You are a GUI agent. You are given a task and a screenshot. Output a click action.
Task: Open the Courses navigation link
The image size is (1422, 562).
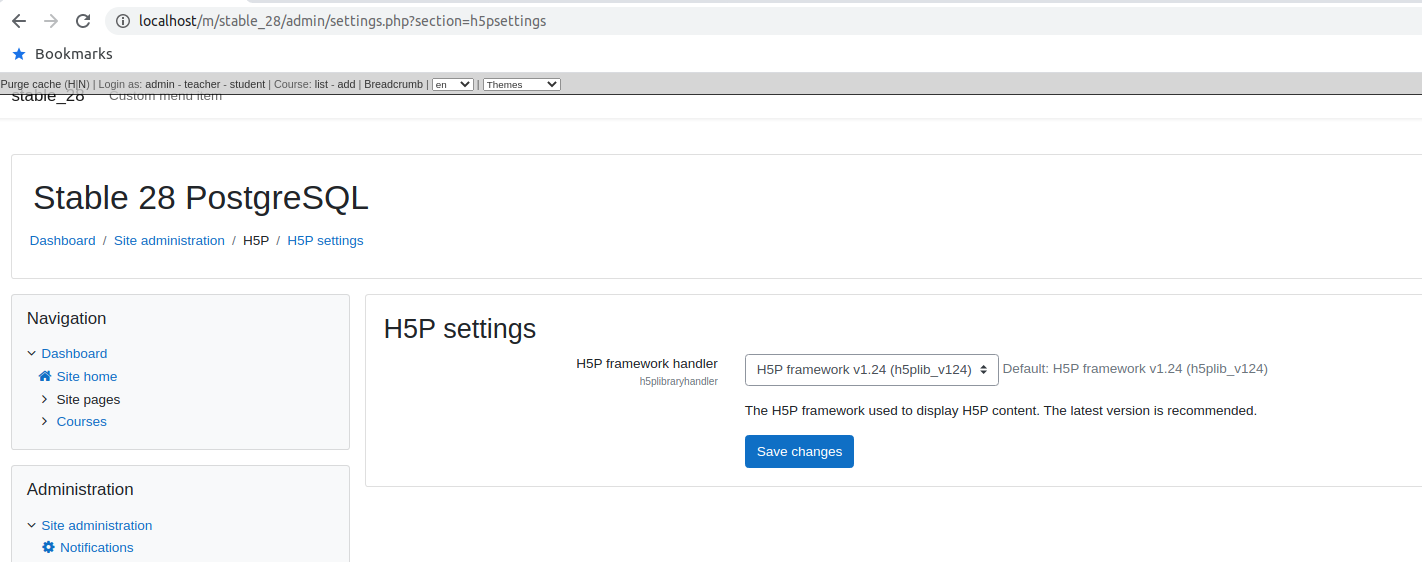click(x=82, y=421)
